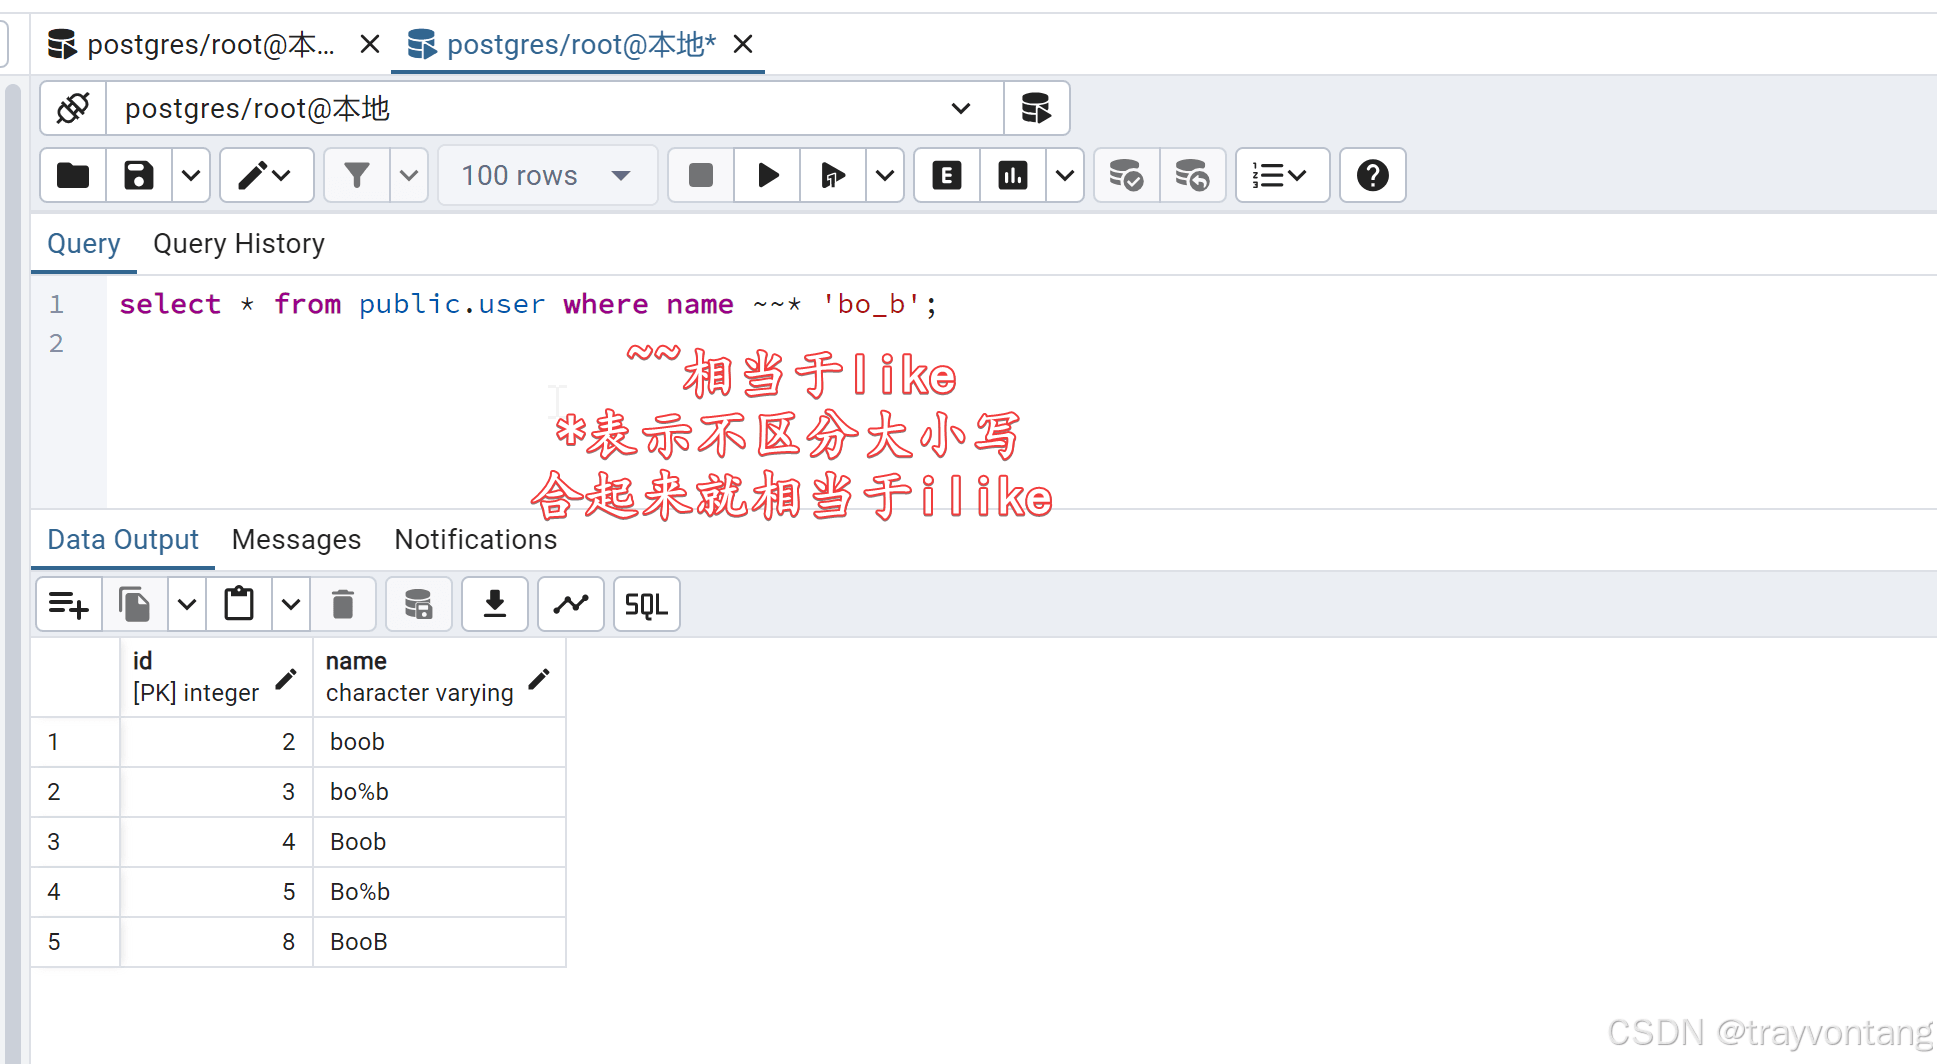Click the id cell with value 2
This screenshot has height=1064, width=1937.
pyautogui.click(x=216, y=742)
